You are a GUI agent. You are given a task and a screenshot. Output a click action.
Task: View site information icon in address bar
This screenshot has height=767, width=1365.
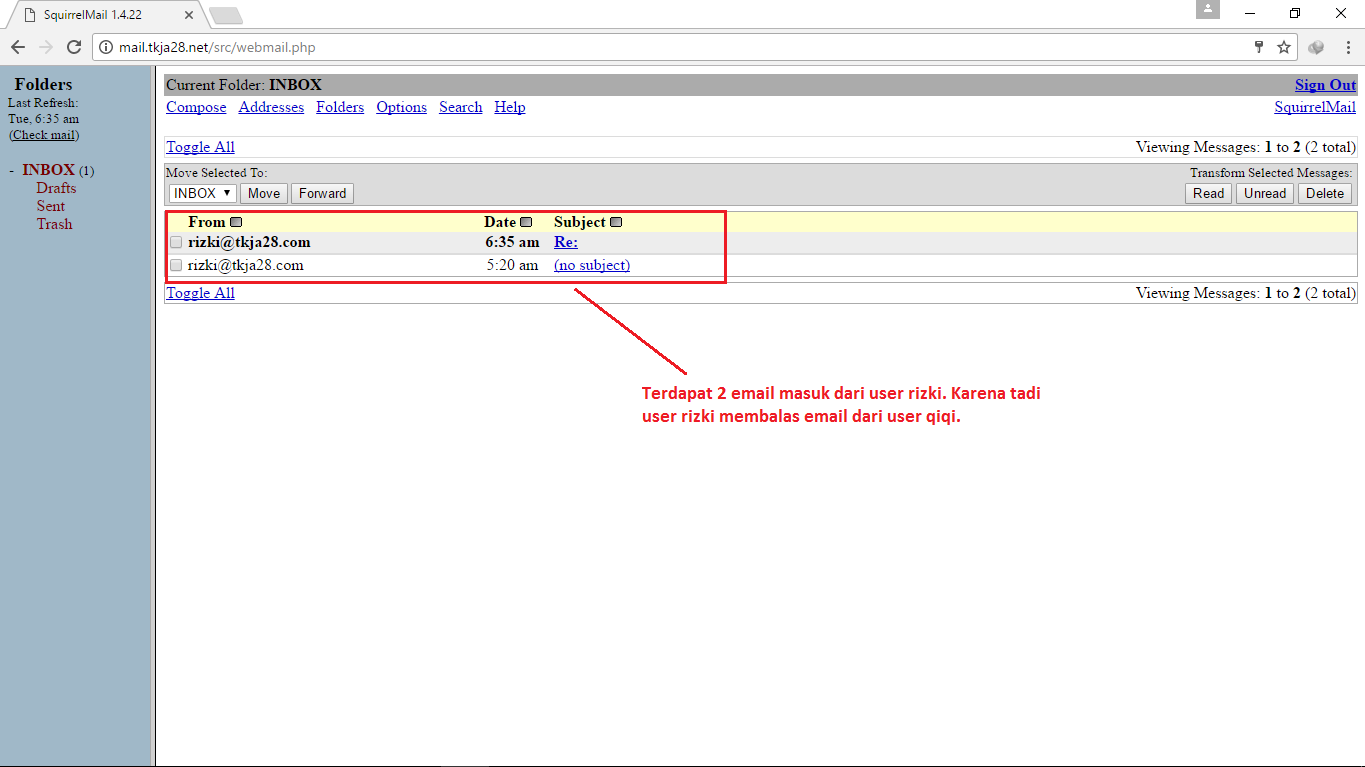point(107,47)
